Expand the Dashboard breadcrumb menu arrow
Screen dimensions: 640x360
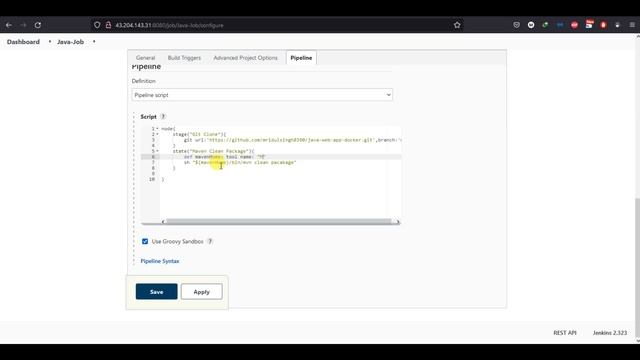coord(50,42)
